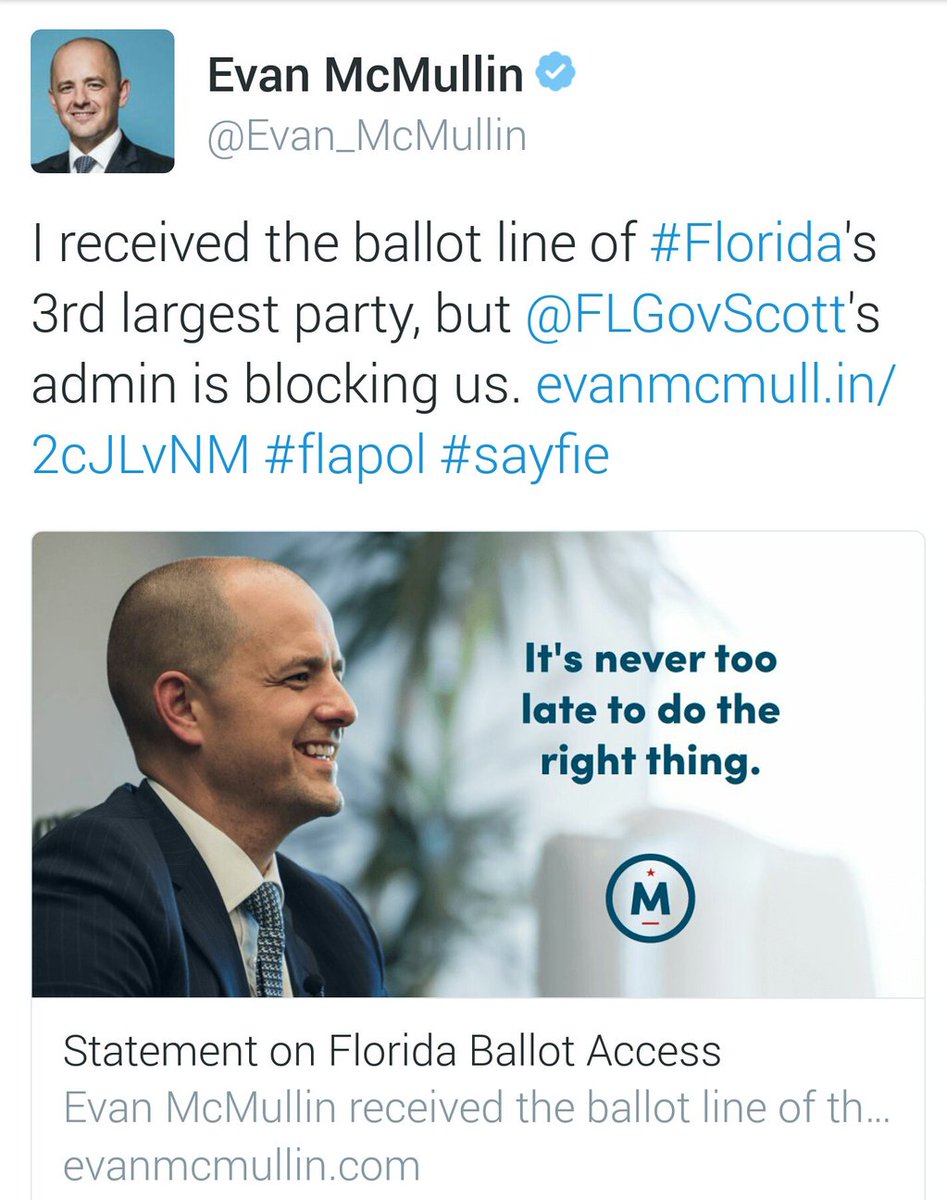Viewport: 947px width, 1200px height.
Task: Click the evanmcmullin.com domain label
Action: pos(241,1165)
